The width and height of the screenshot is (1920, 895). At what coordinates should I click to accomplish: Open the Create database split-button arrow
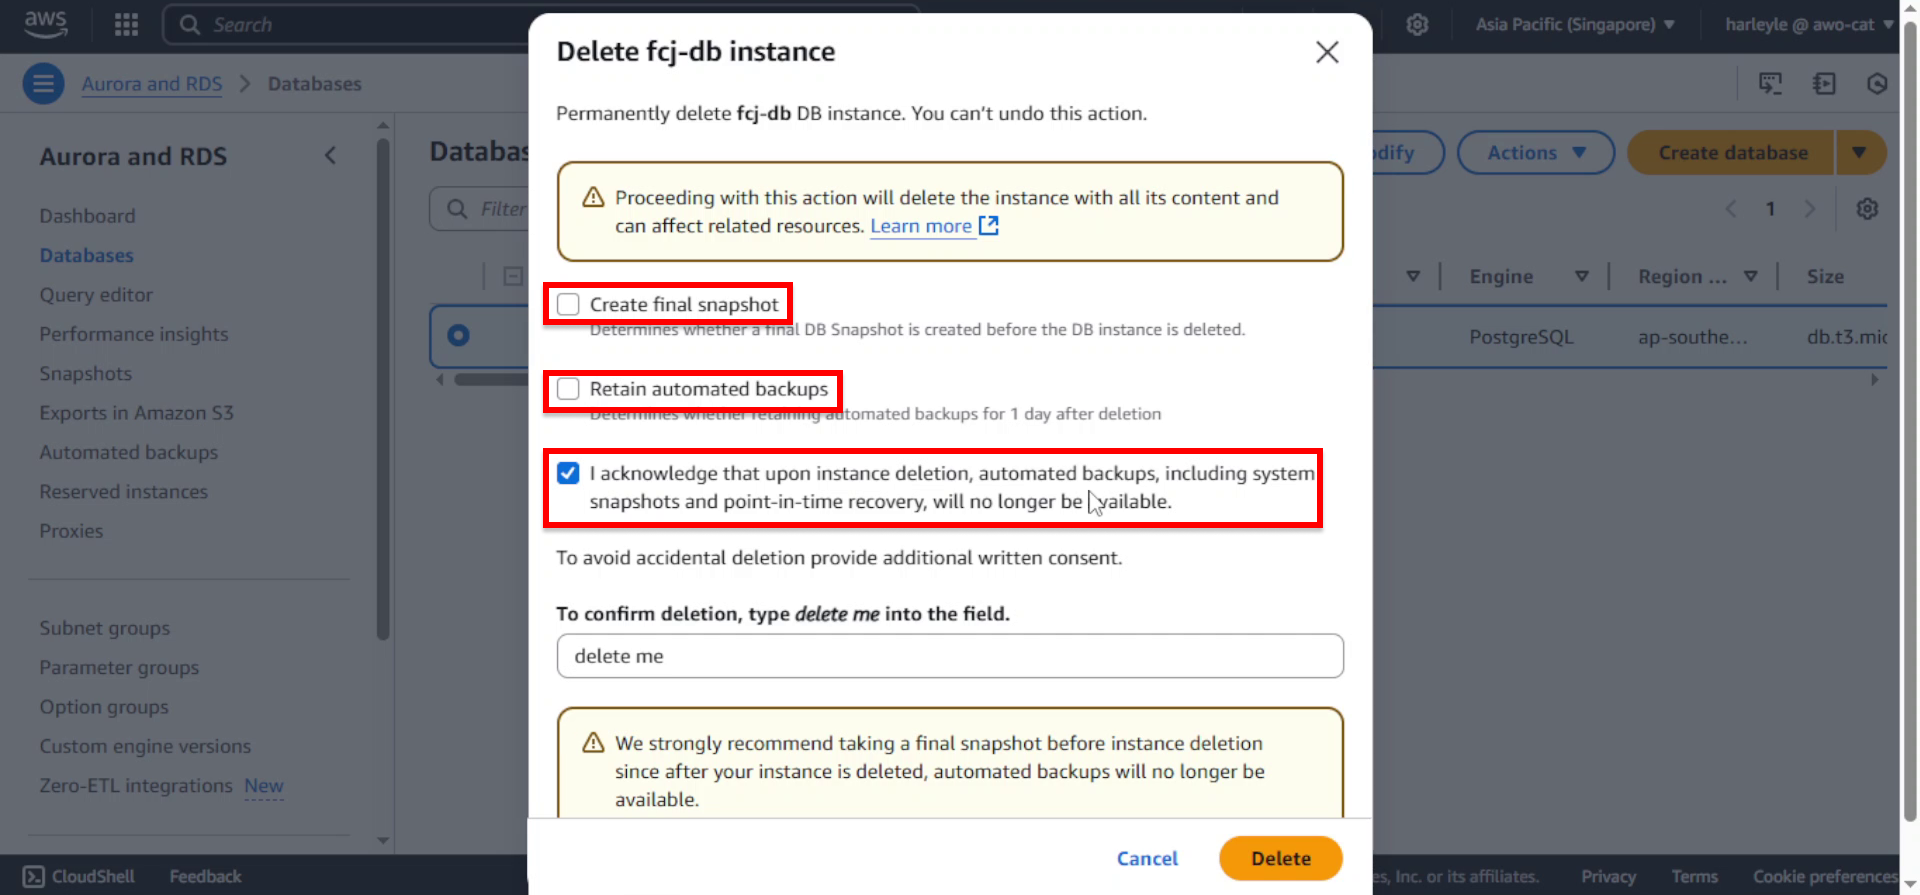(x=1860, y=153)
